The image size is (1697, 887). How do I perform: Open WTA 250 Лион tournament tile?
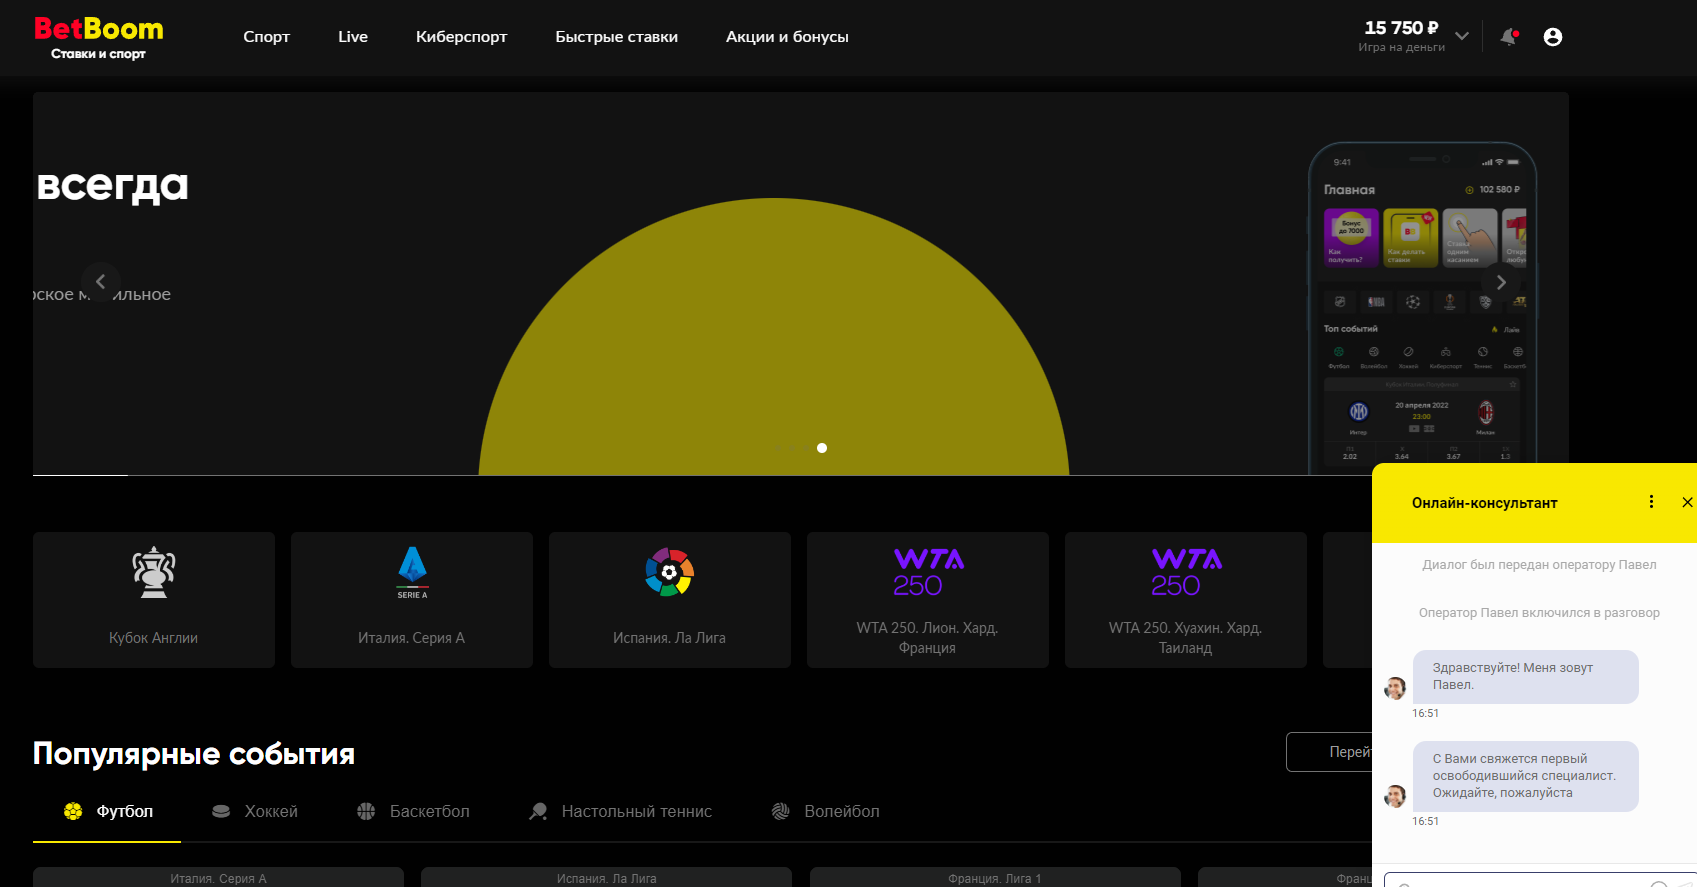(928, 599)
